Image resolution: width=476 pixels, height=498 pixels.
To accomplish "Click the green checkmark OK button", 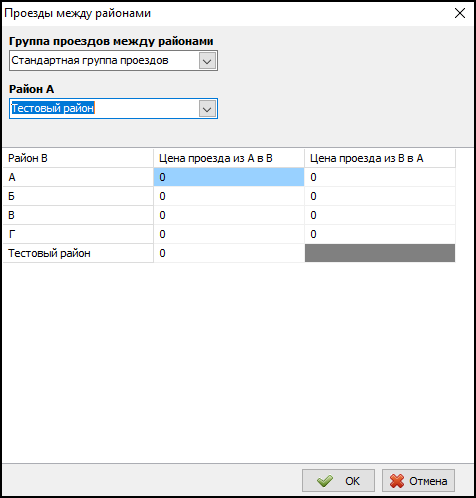I will [338, 481].
